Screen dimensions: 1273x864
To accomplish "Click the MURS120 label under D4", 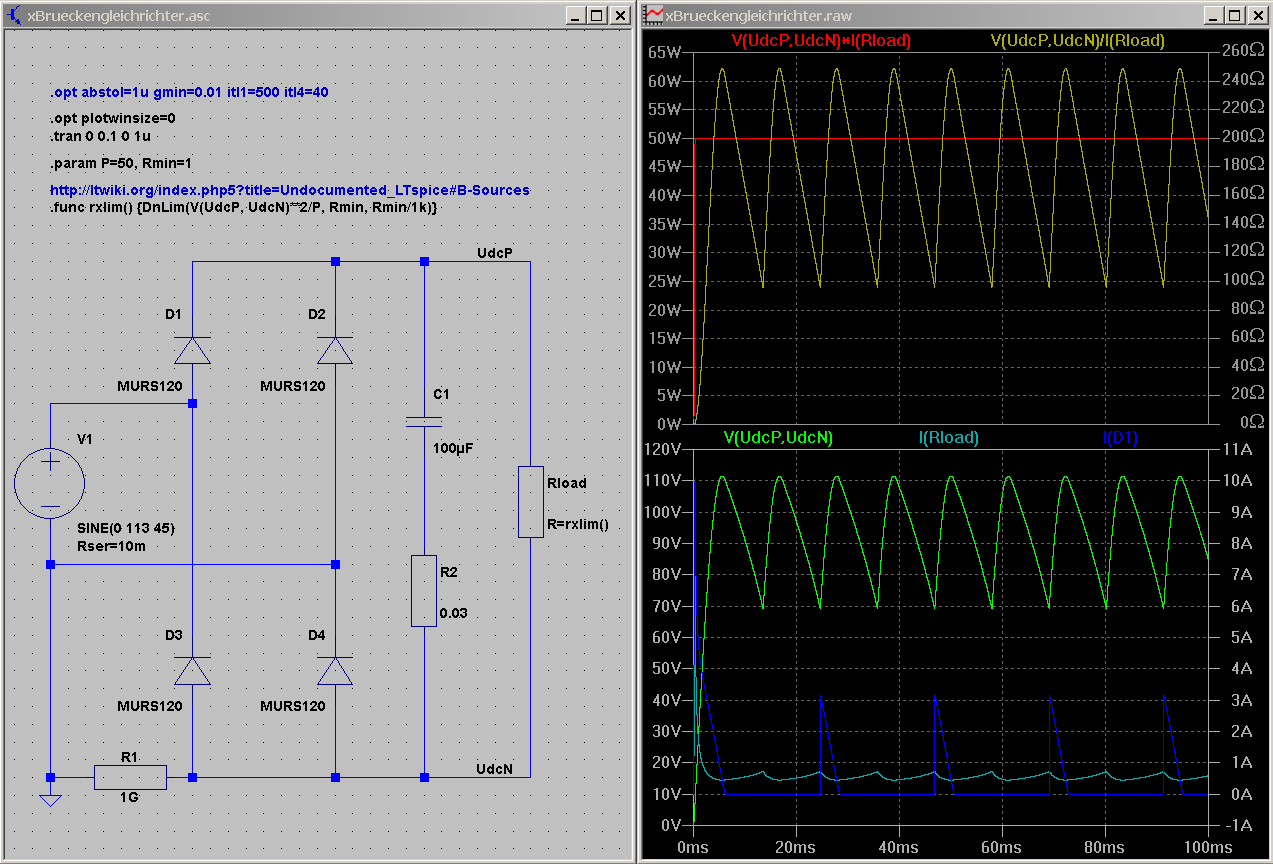I will pyautogui.click(x=293, y=706).
